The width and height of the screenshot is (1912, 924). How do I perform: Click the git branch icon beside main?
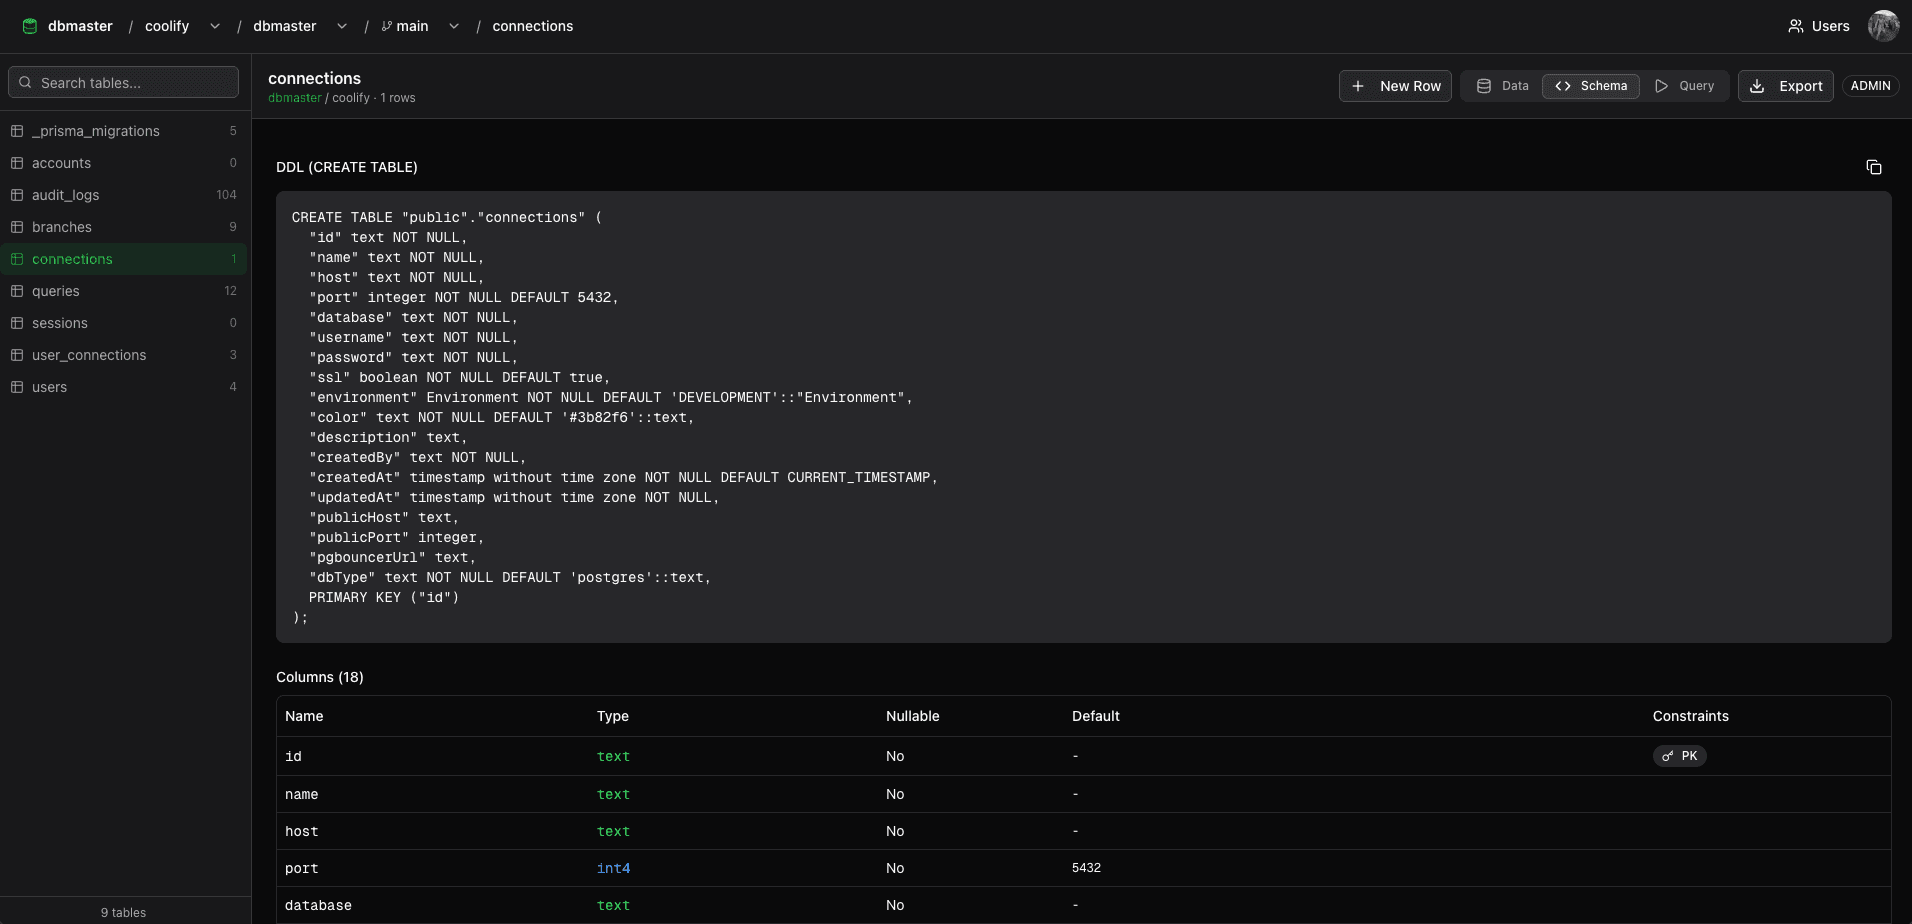(x=385, y=26)
